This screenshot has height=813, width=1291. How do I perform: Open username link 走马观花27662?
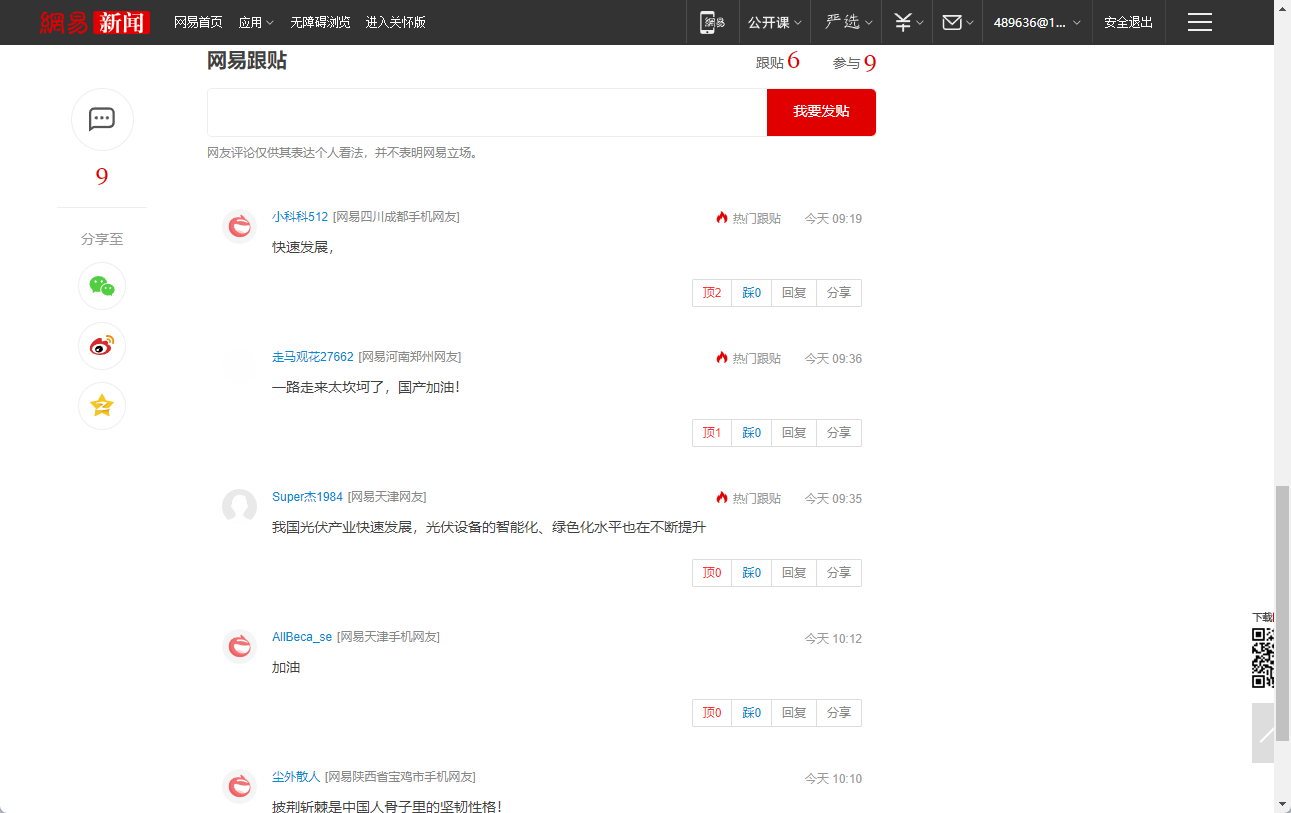point(313,357)
